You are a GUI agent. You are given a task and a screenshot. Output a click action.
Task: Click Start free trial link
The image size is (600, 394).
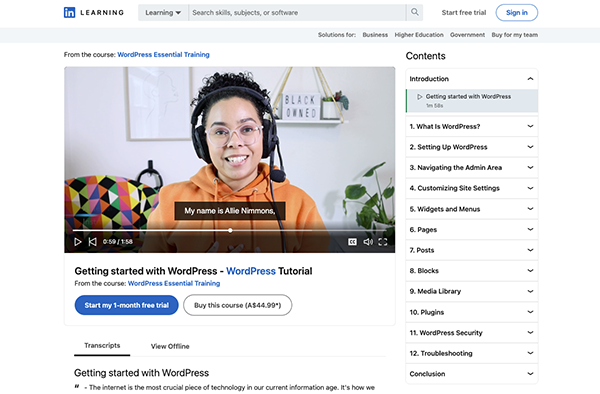(464, 13)
